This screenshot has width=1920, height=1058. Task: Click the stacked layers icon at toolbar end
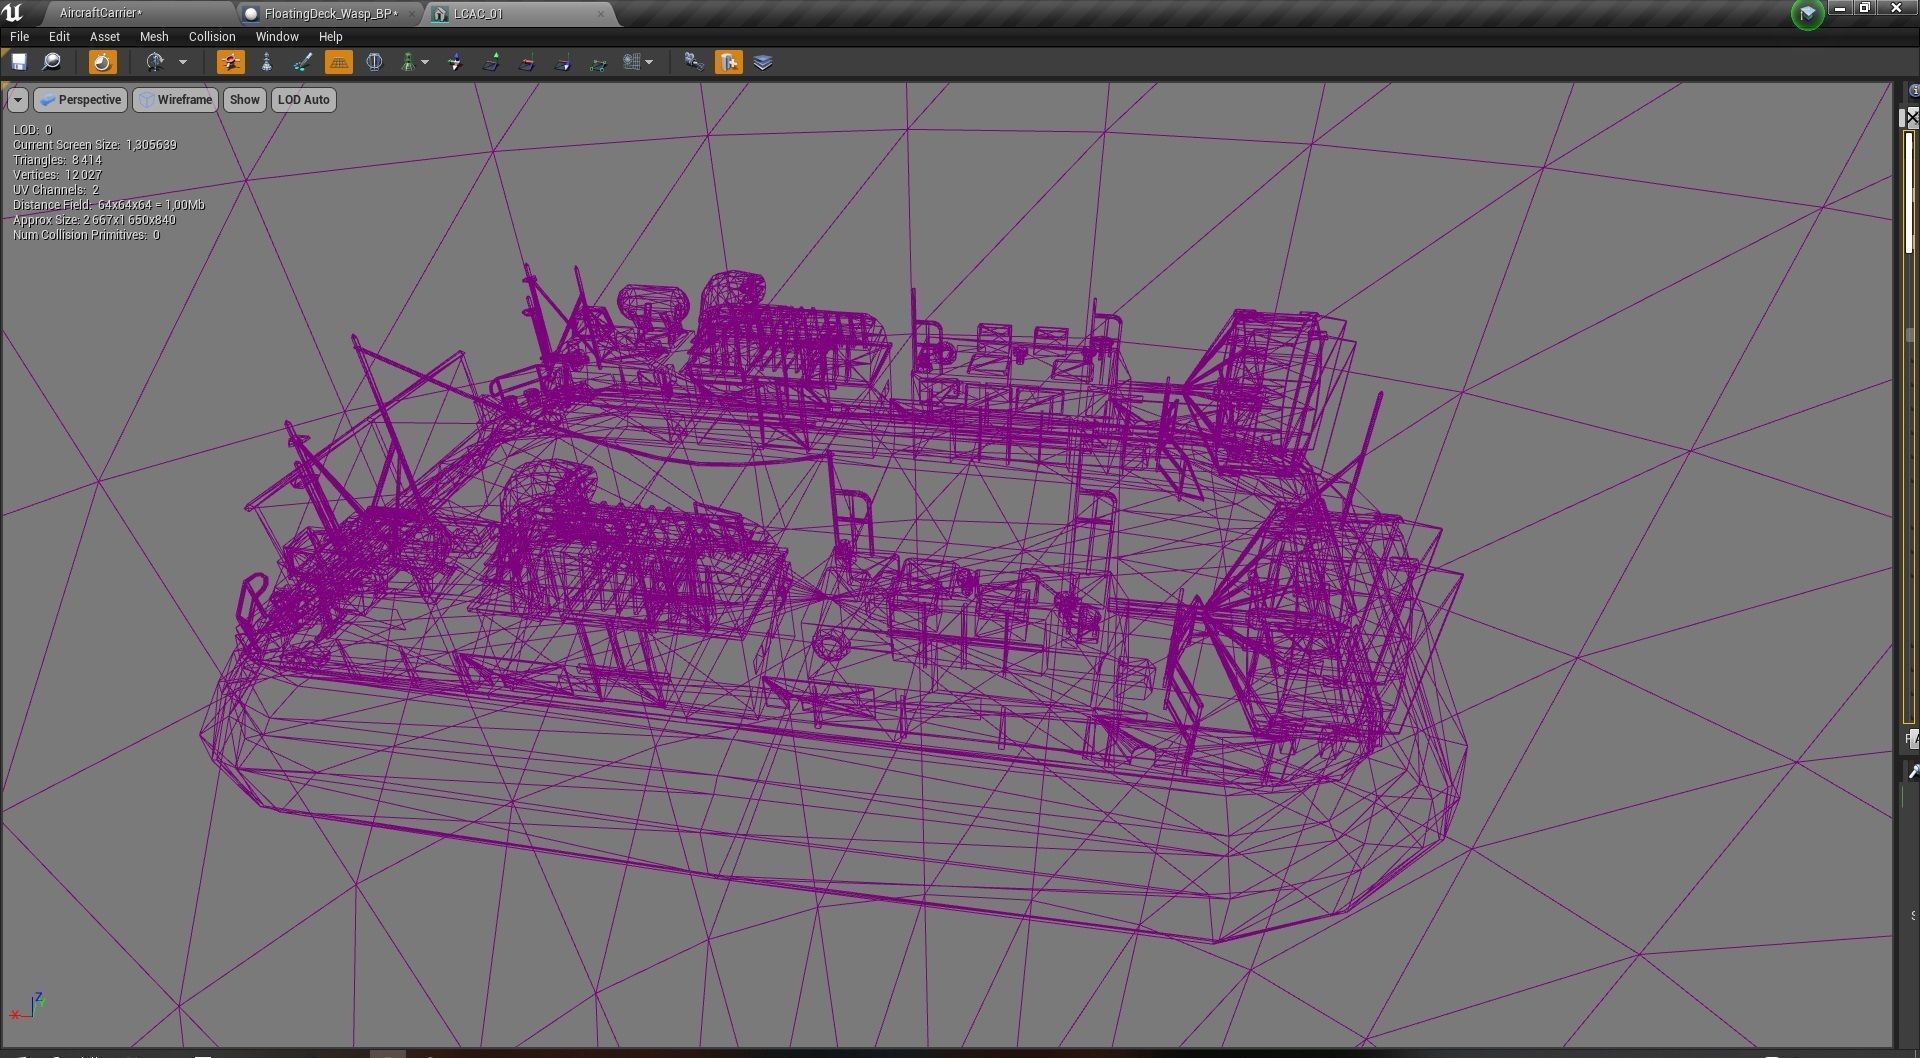click(763, 62)
